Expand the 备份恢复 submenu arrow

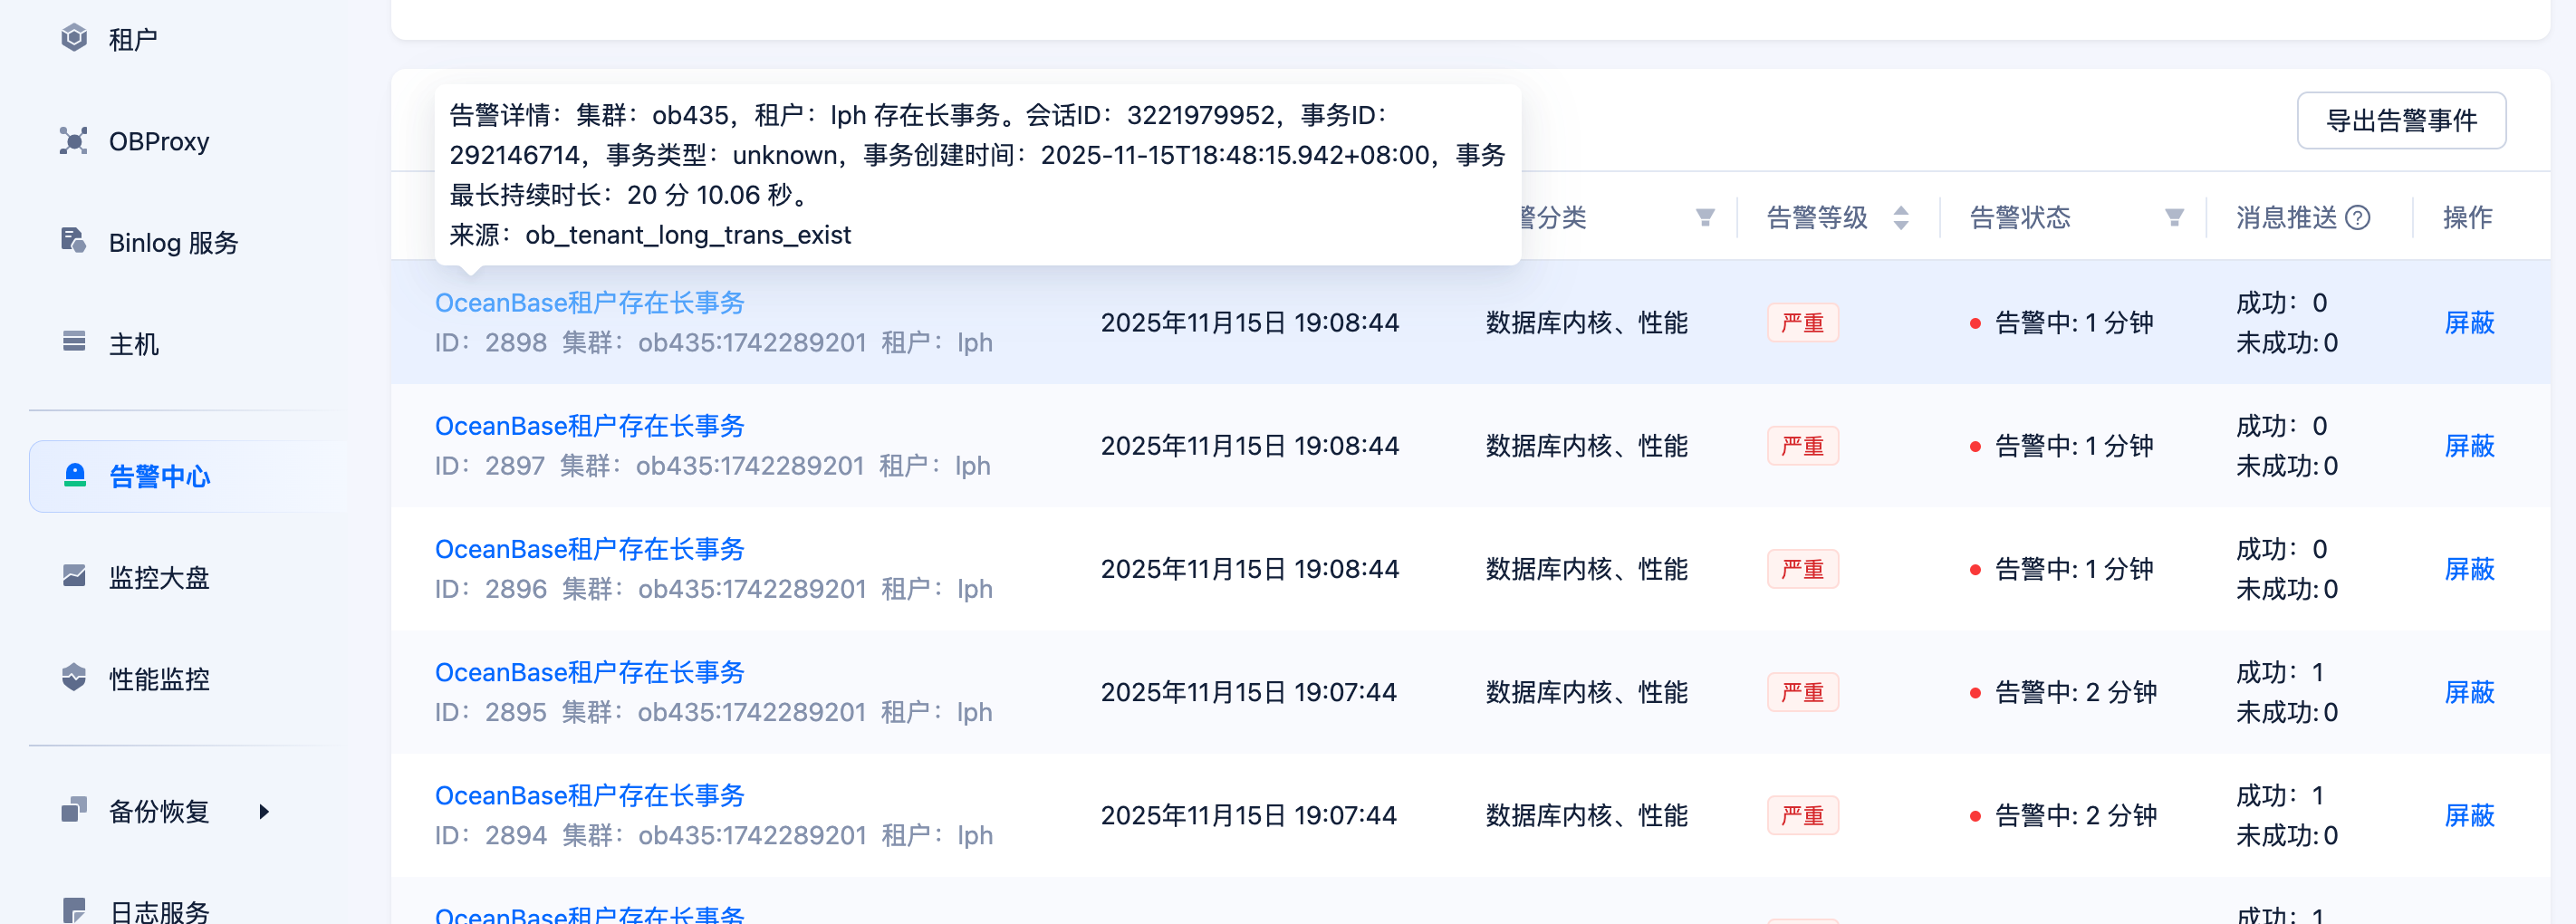pyautogui.click(x=264, y=811)
